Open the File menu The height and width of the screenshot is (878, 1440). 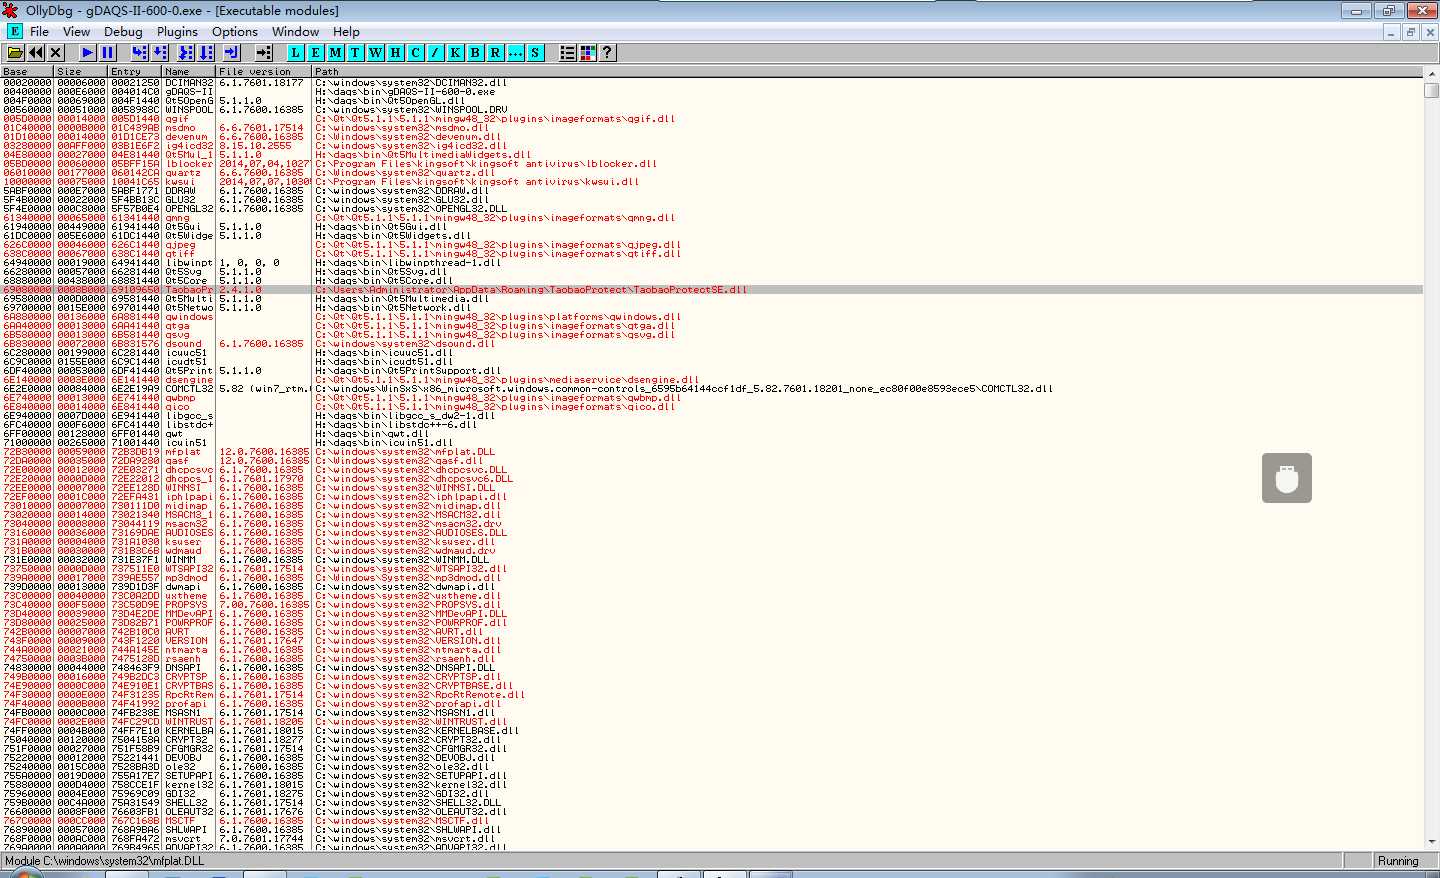coord(40,31)
